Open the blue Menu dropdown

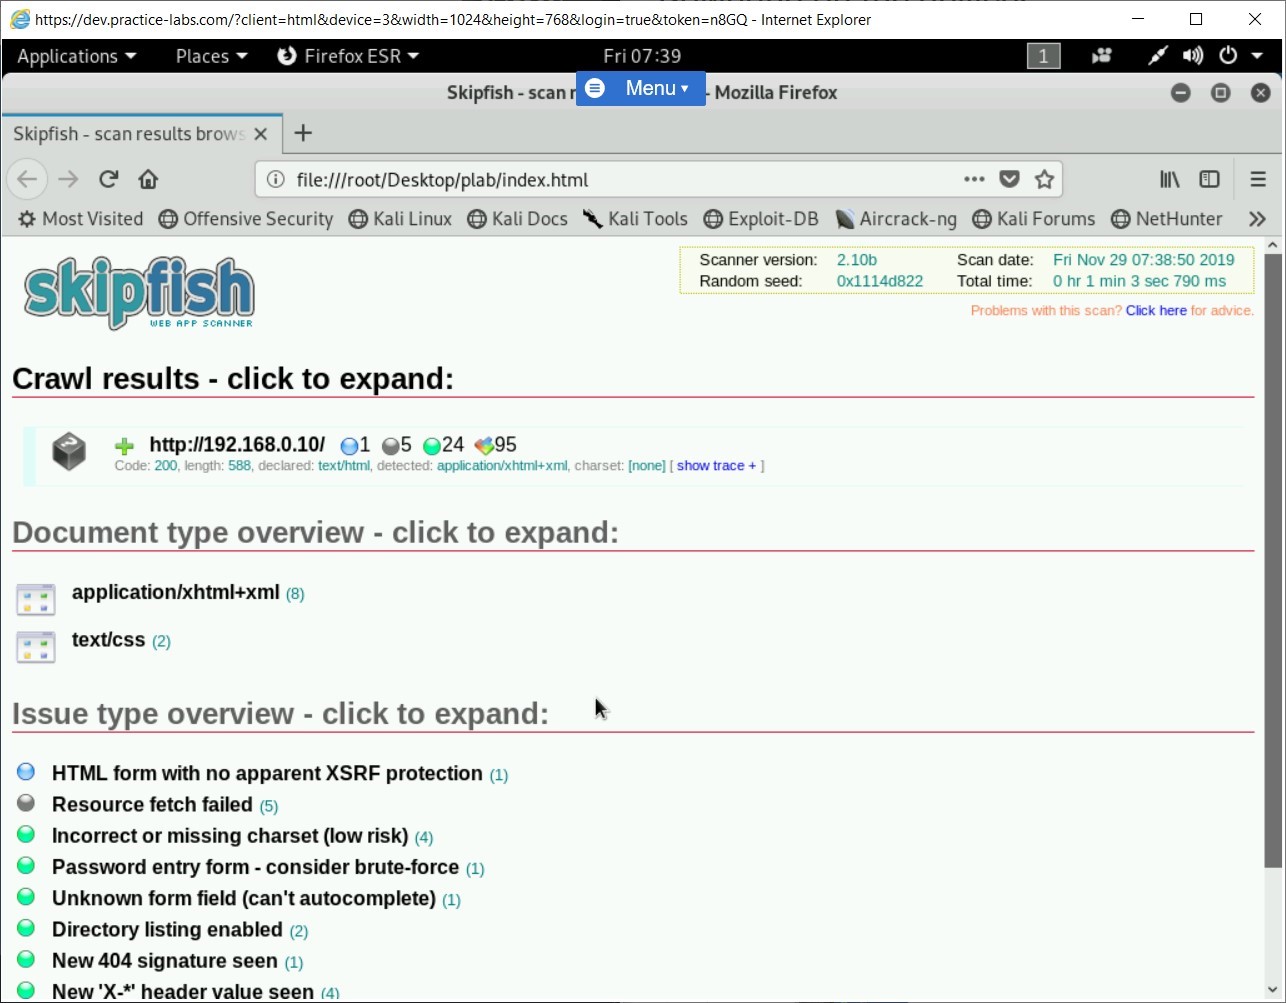(x=640, y=88)
